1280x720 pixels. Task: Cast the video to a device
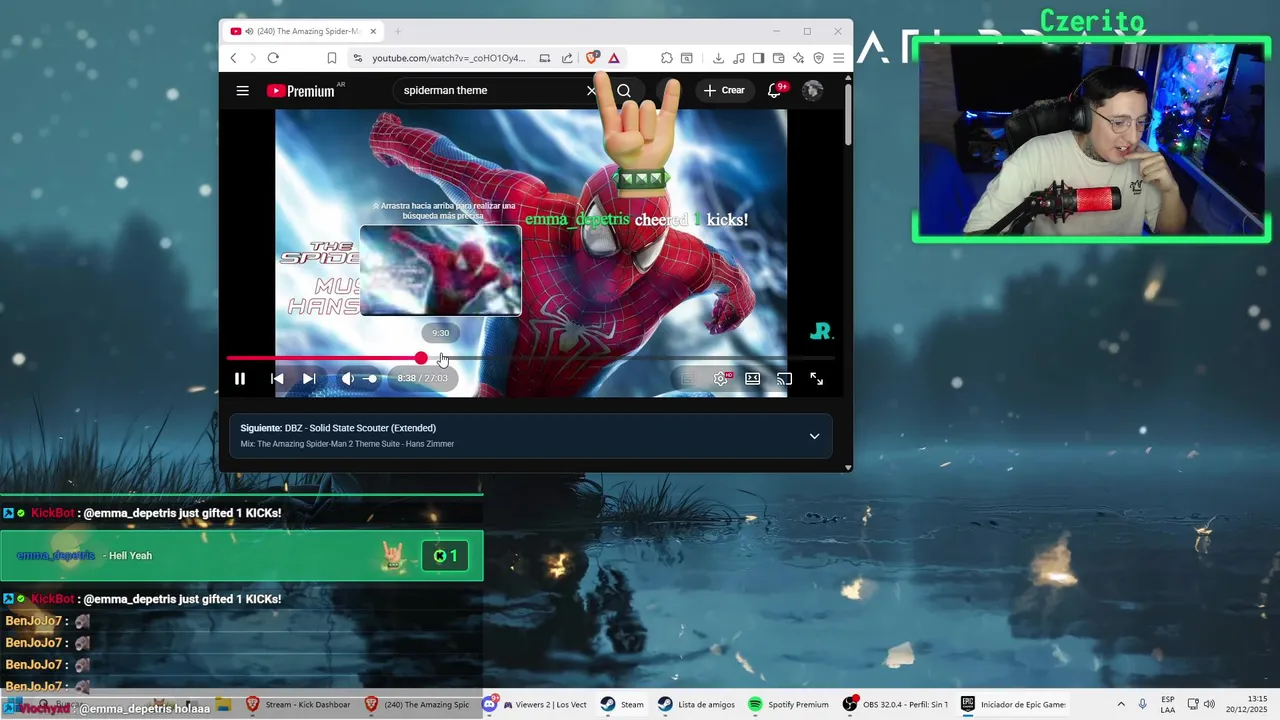tap(784, 379)
